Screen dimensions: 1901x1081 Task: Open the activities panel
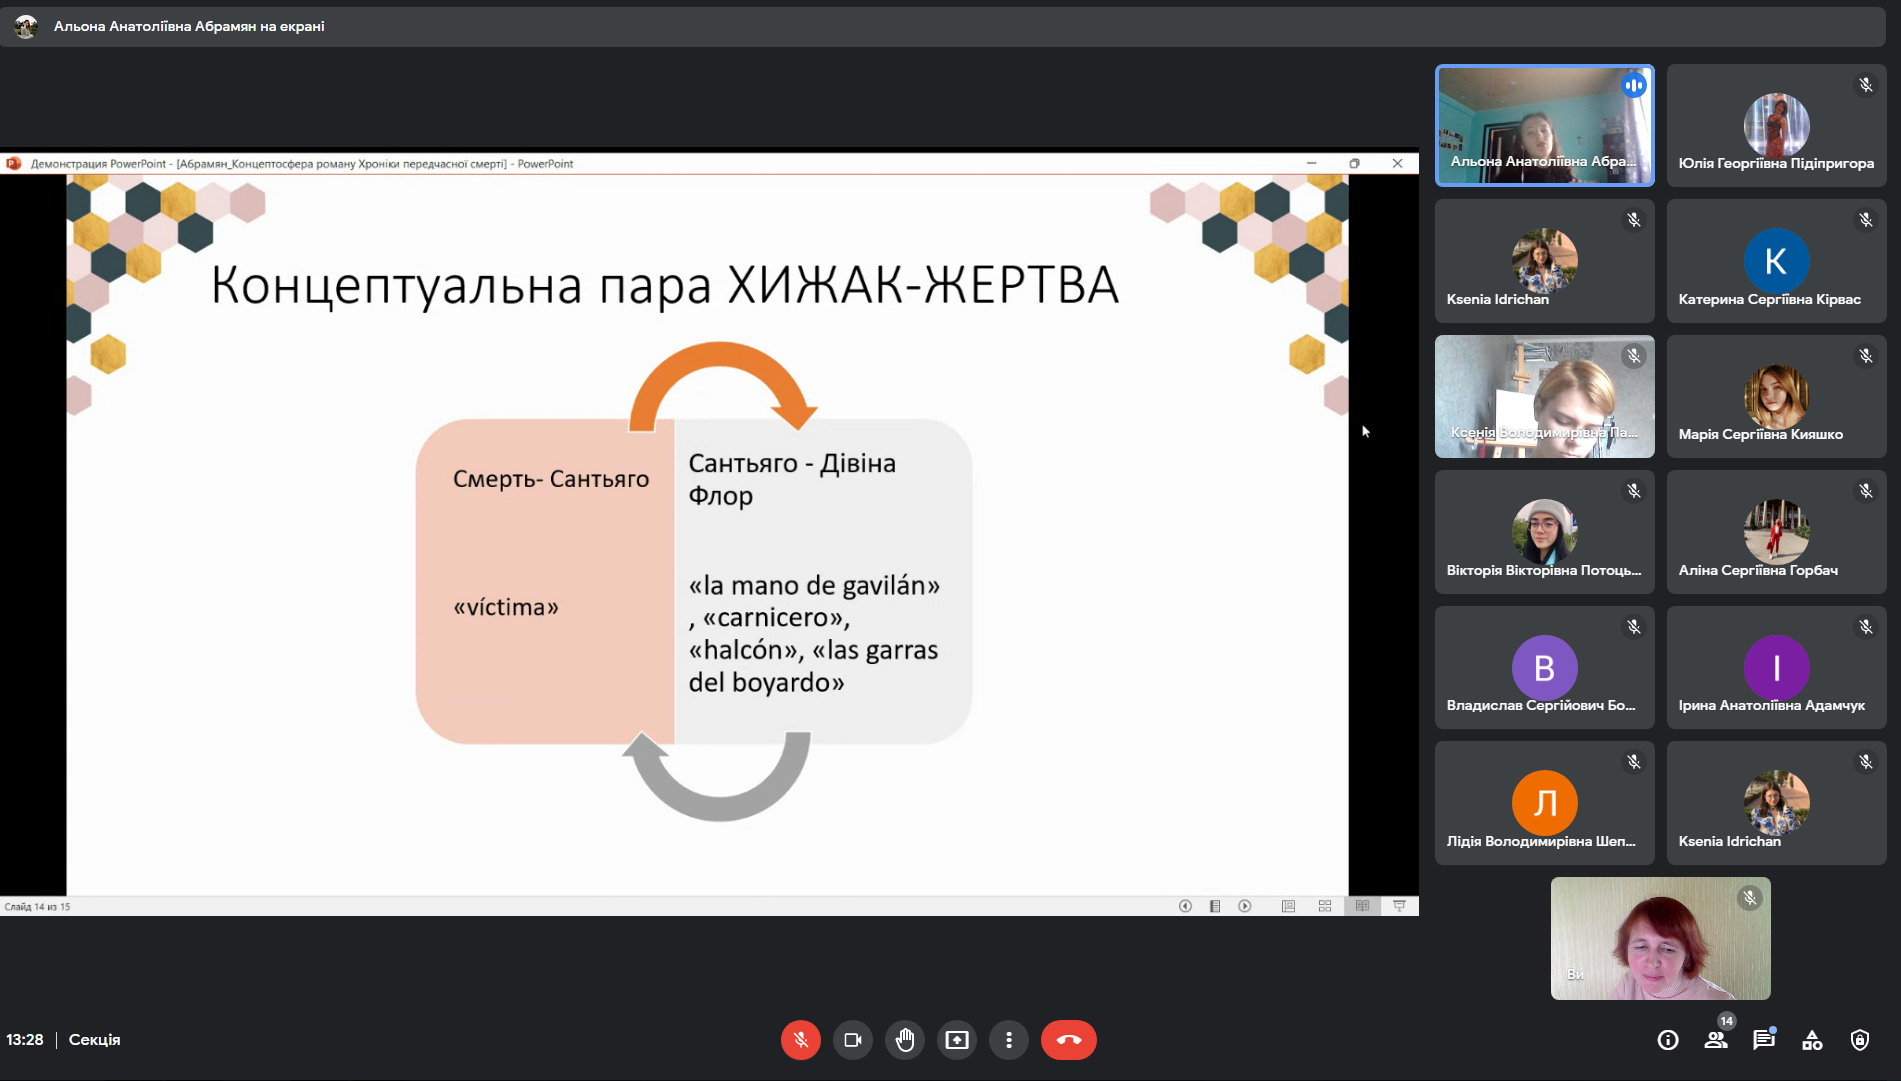click(1812, 1040)
